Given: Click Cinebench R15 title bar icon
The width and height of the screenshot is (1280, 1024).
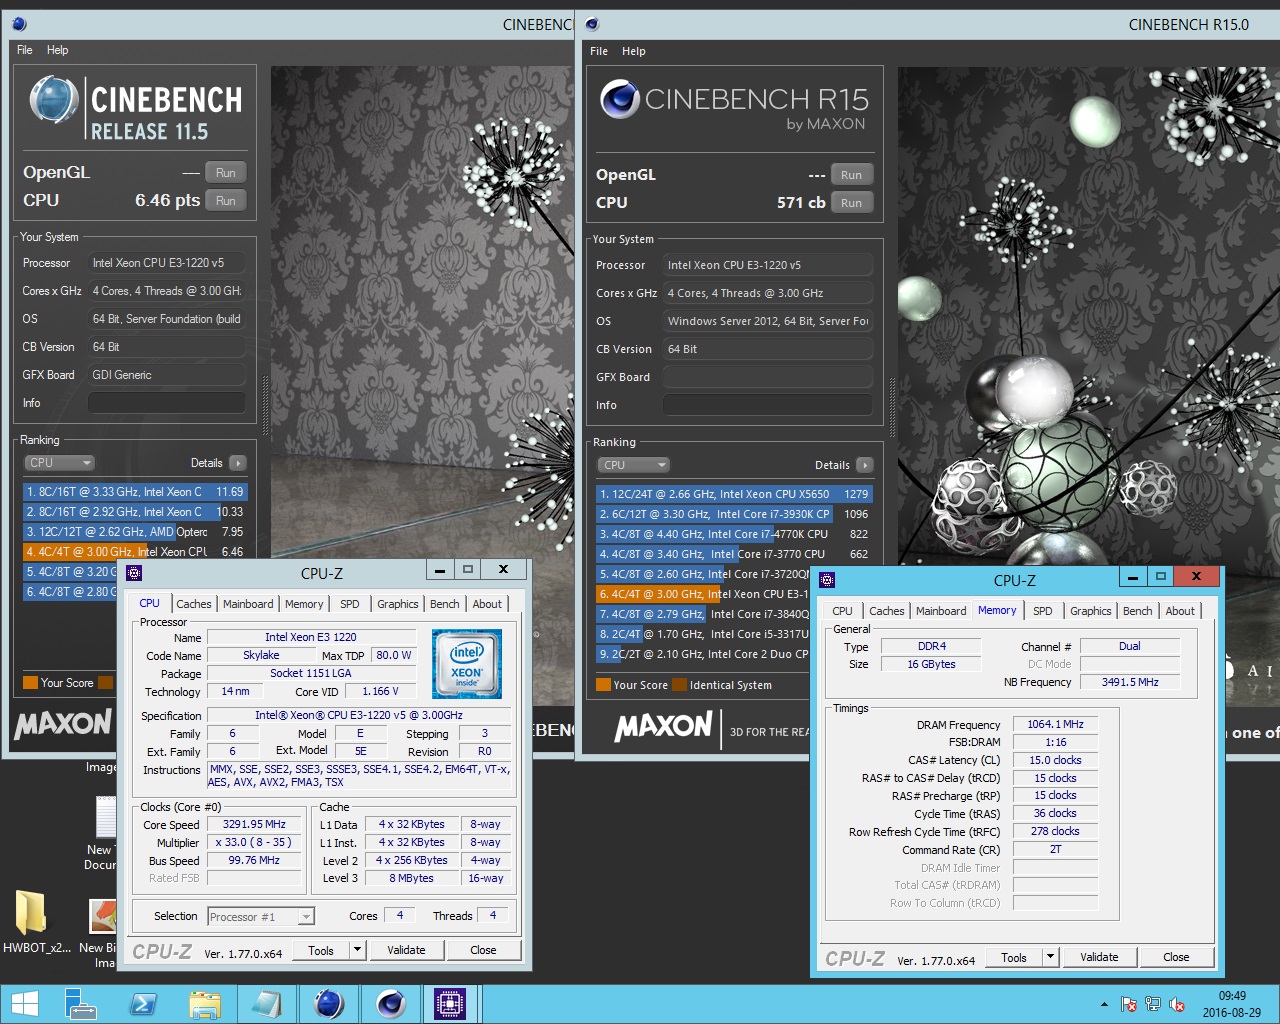Looking at the screenshot, I should click(592, 24).
